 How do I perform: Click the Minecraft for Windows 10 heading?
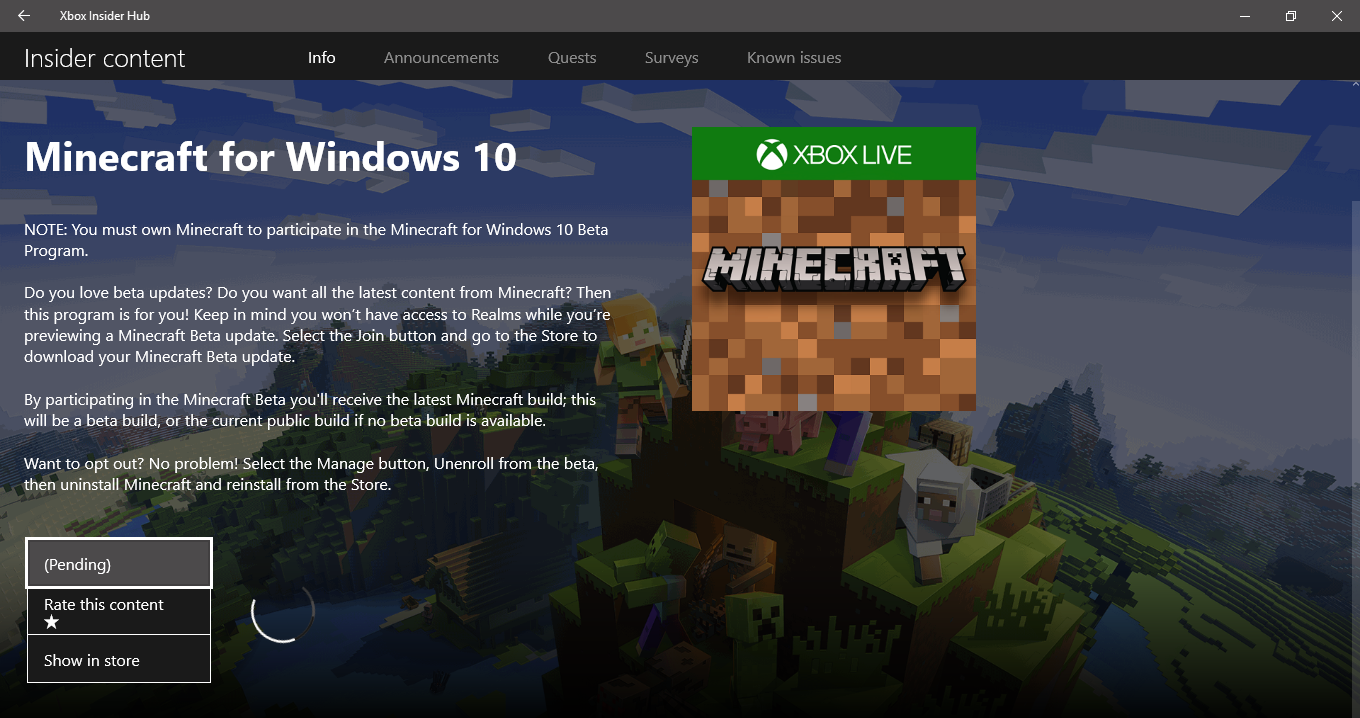[x=271, y=157]
